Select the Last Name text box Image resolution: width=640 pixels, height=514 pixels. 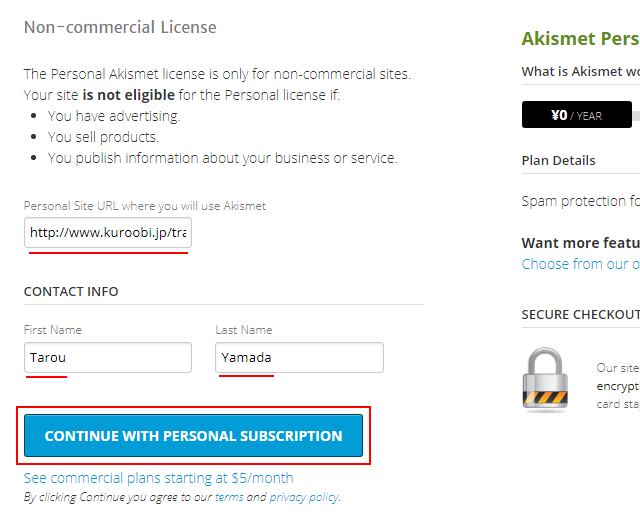299,357
